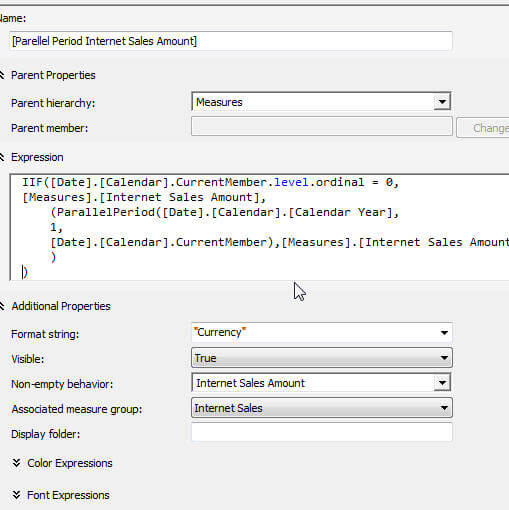Open the Format string dropdown arrow
The image size is (509, 510).
point(444,333)
